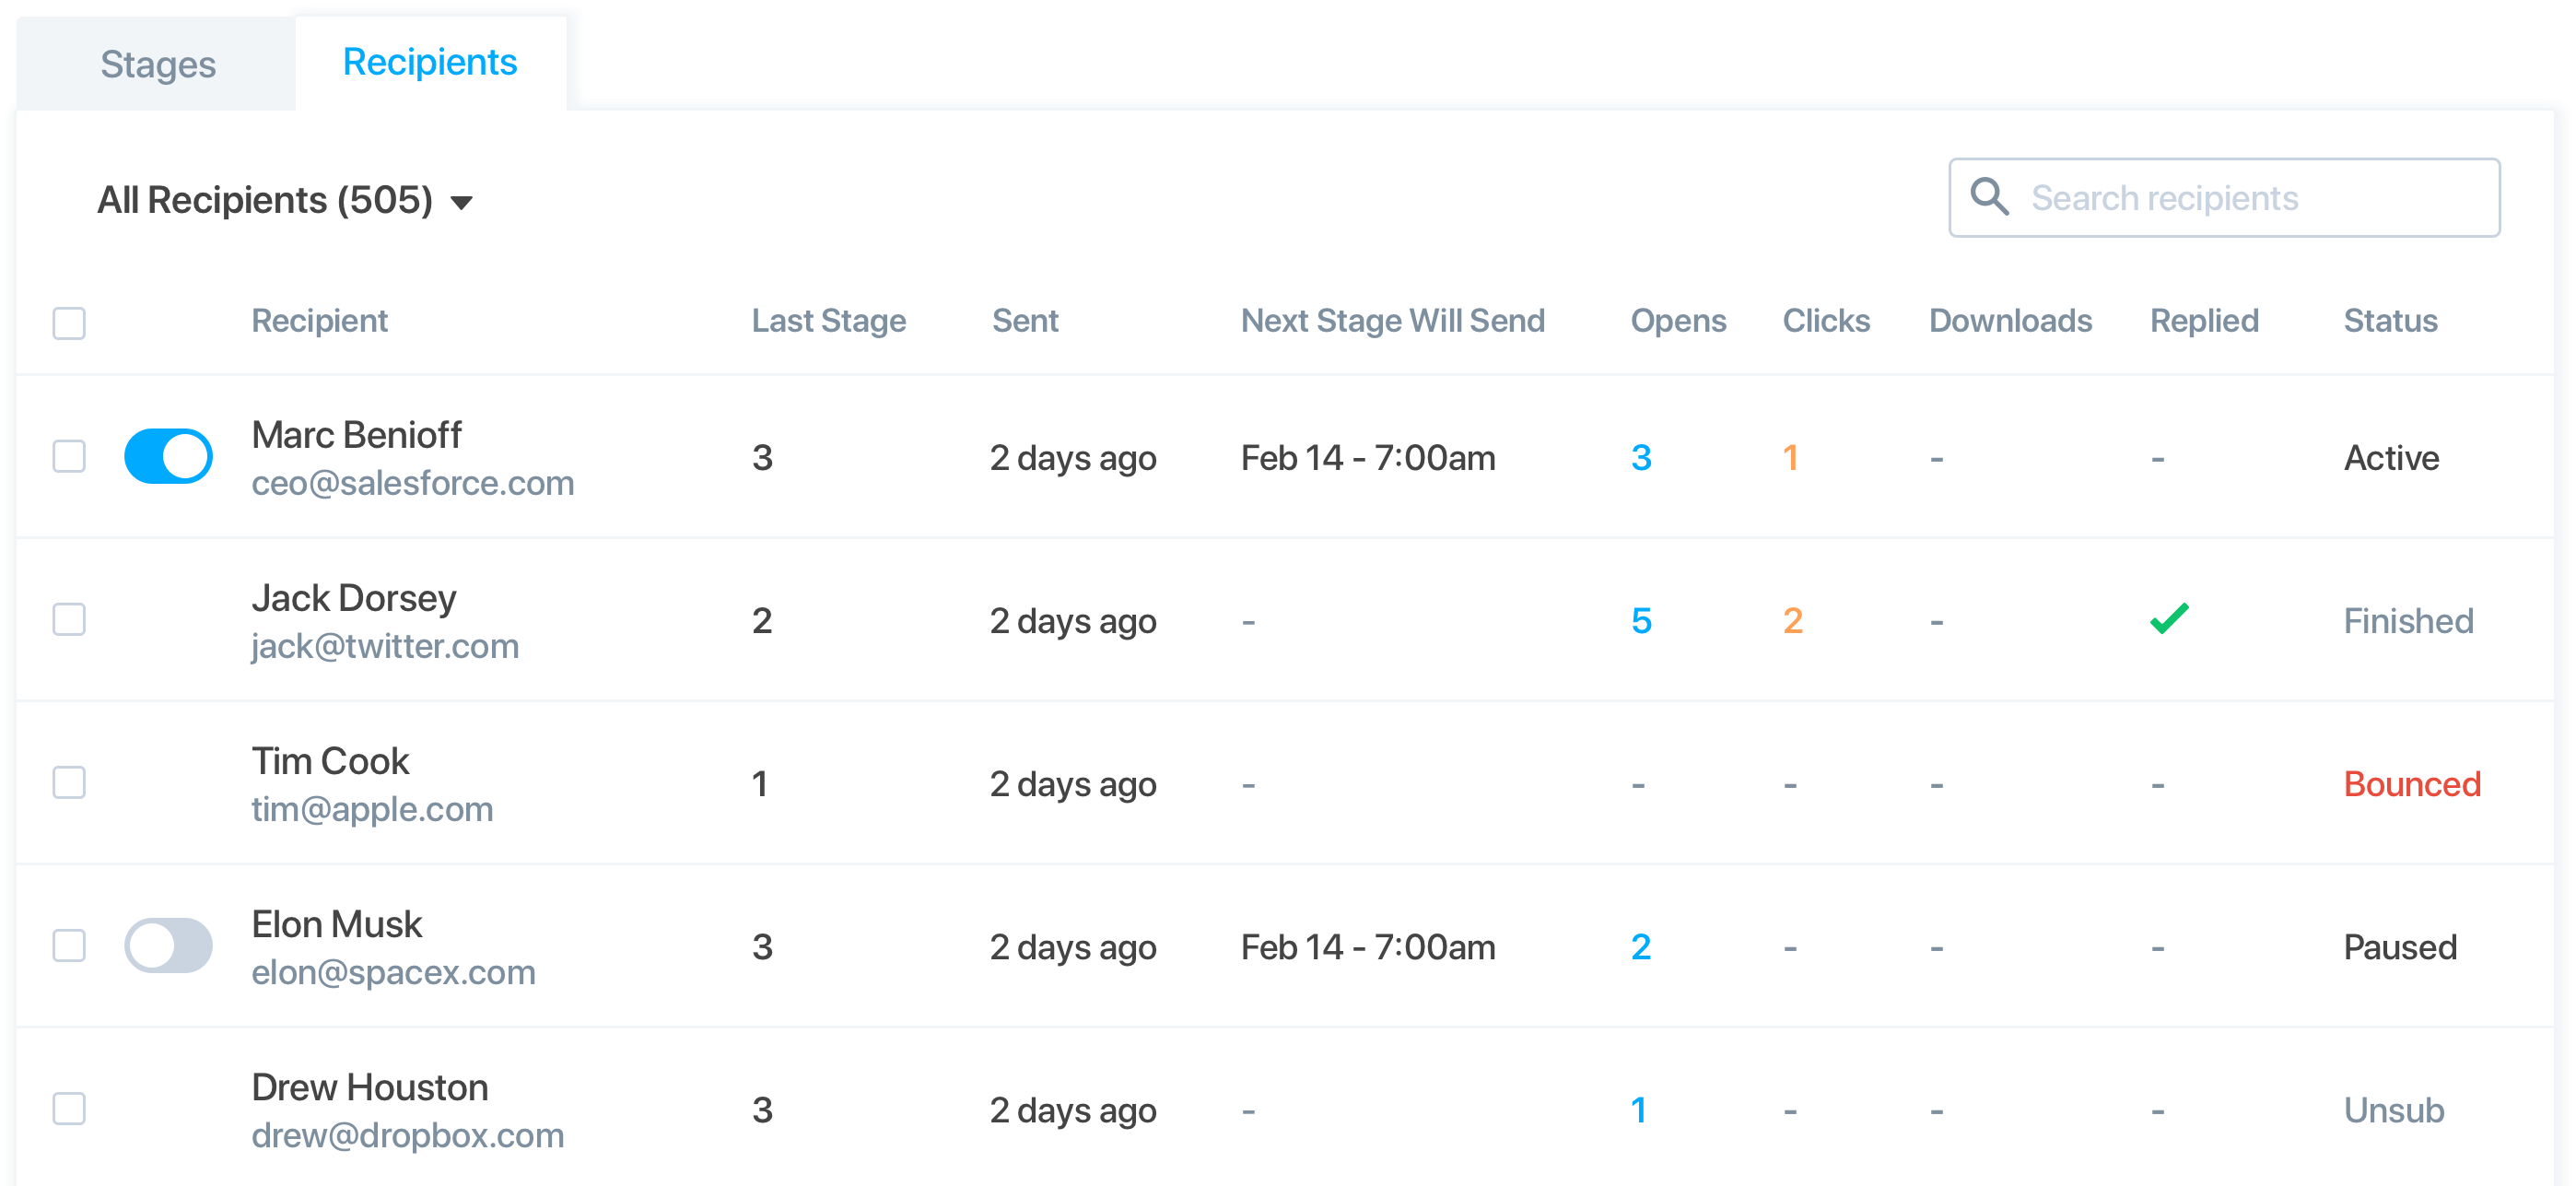2576x1186 pixels.
Task: Click Marc Benioff's clicks count 1
Action: click(x=1790, y=458)
